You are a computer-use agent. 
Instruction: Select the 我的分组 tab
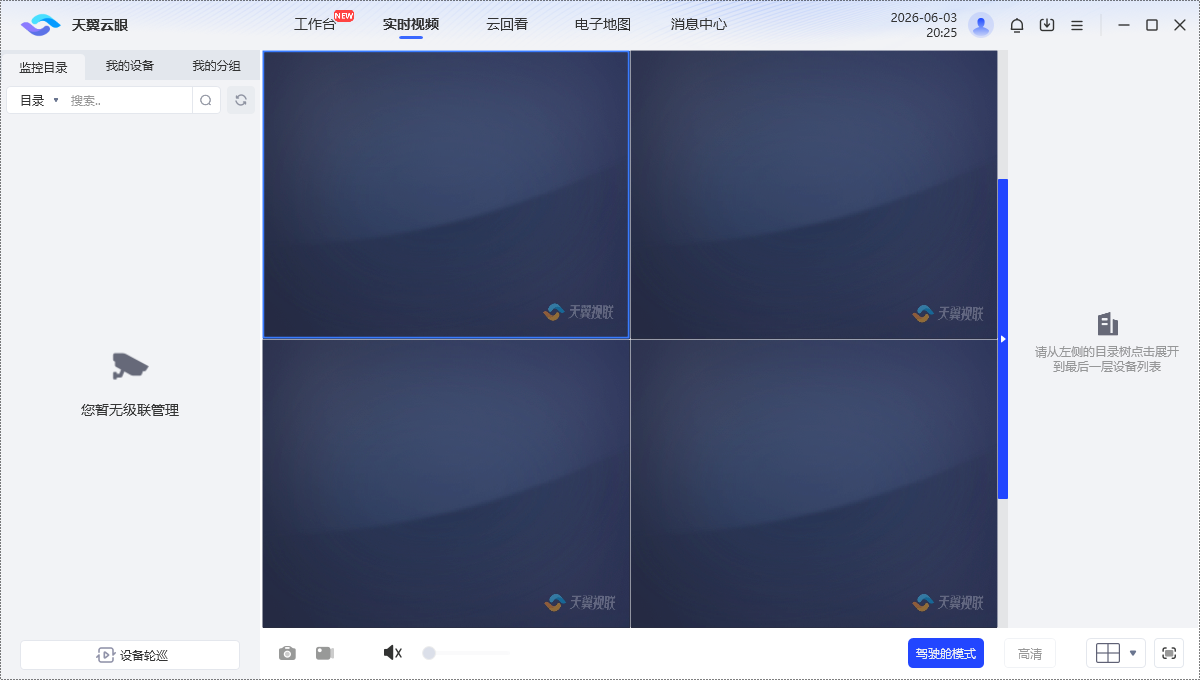point(216,66)
